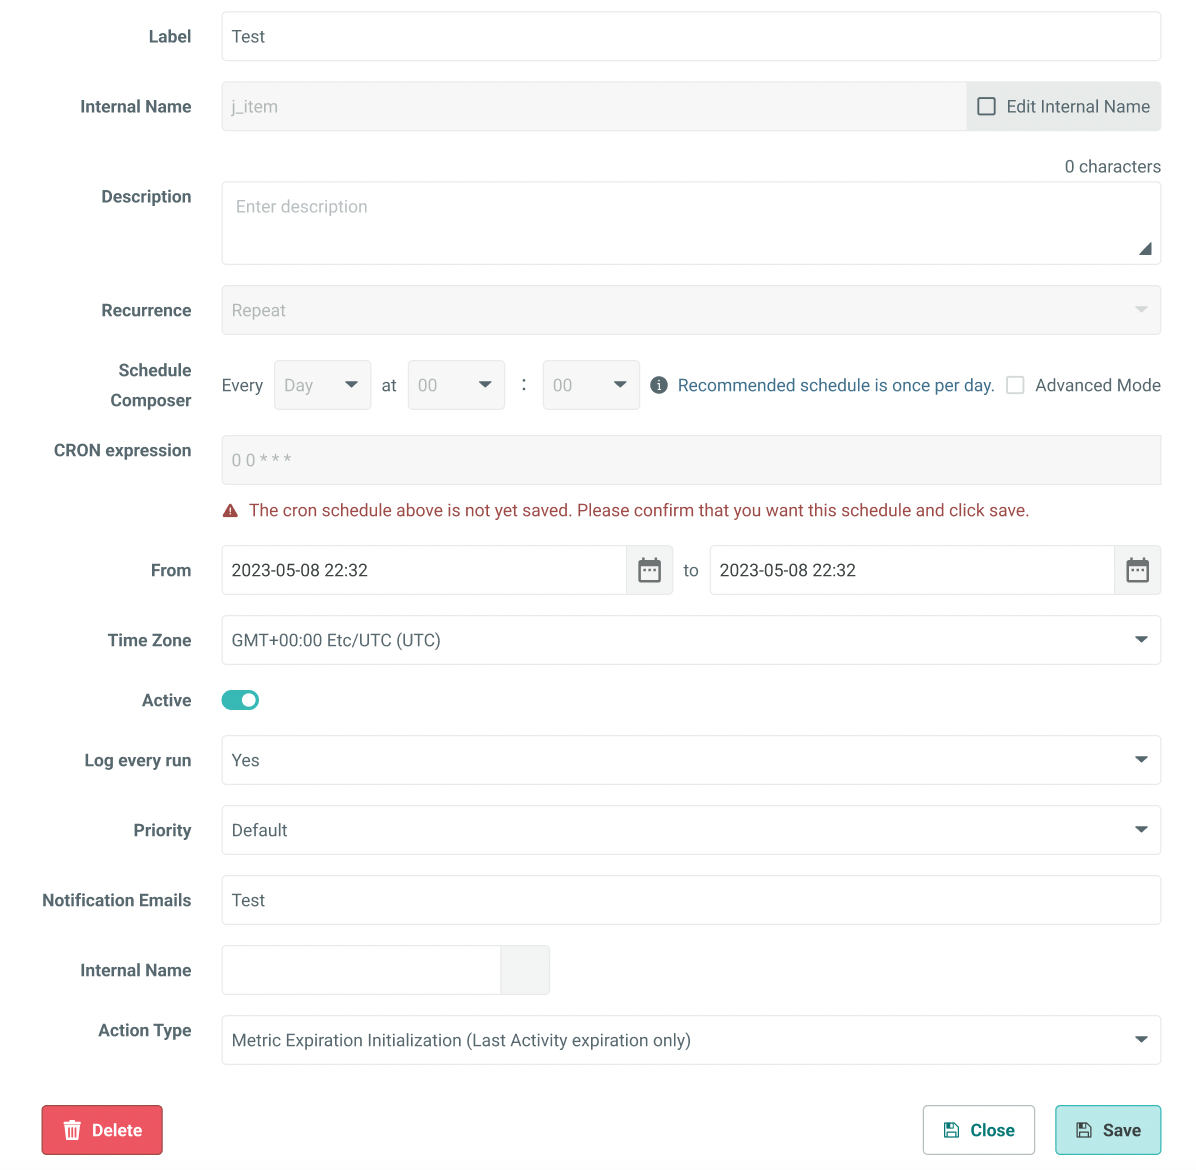Expand the Recurrence Repeat dropdown
Image resolution: width=1196 pixels, height=1170 pixels.
pyautogui.click(x=690, y=310)
